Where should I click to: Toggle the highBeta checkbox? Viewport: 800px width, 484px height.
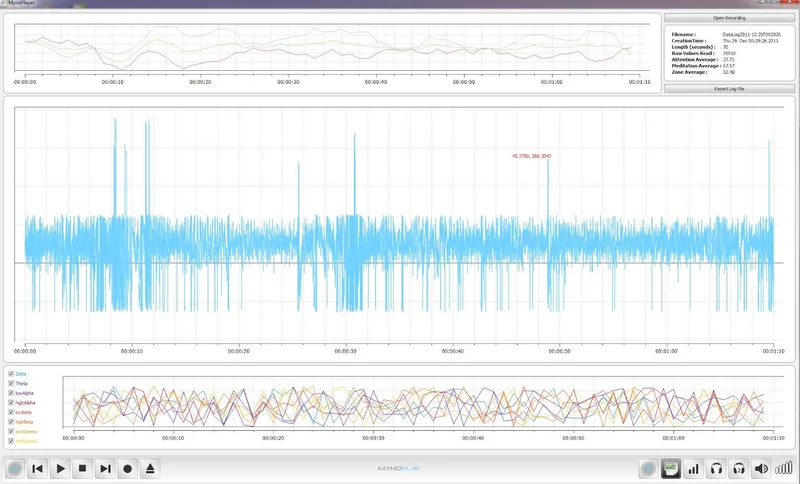[11, 422]
